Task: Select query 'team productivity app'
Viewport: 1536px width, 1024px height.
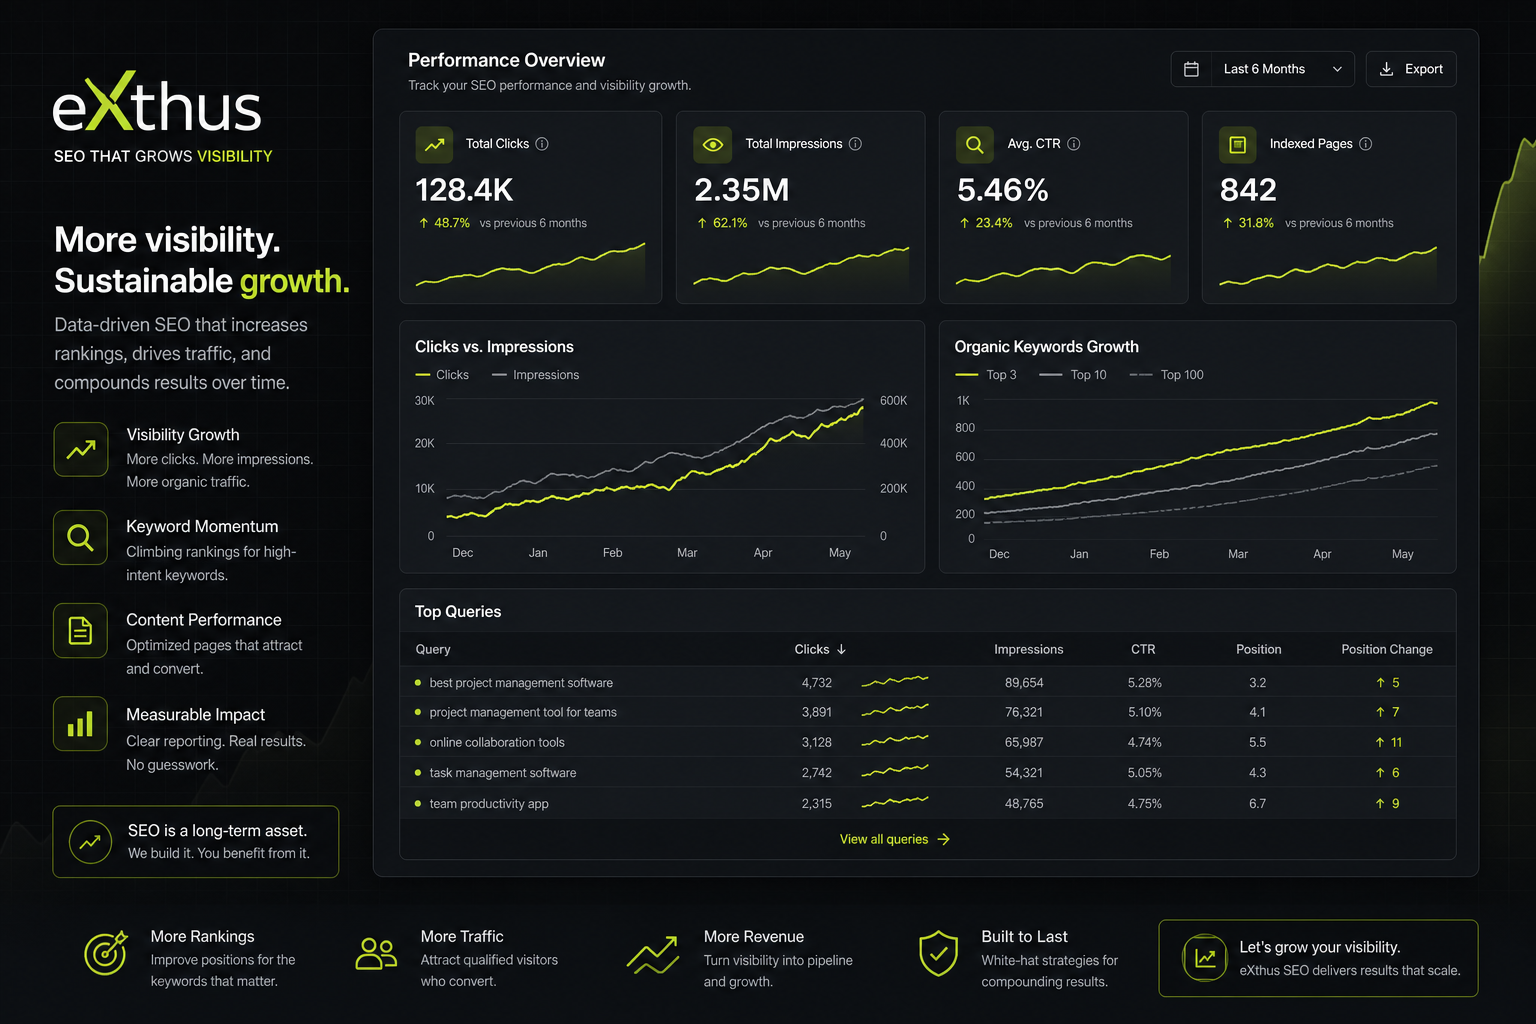Action: (489, 804)
